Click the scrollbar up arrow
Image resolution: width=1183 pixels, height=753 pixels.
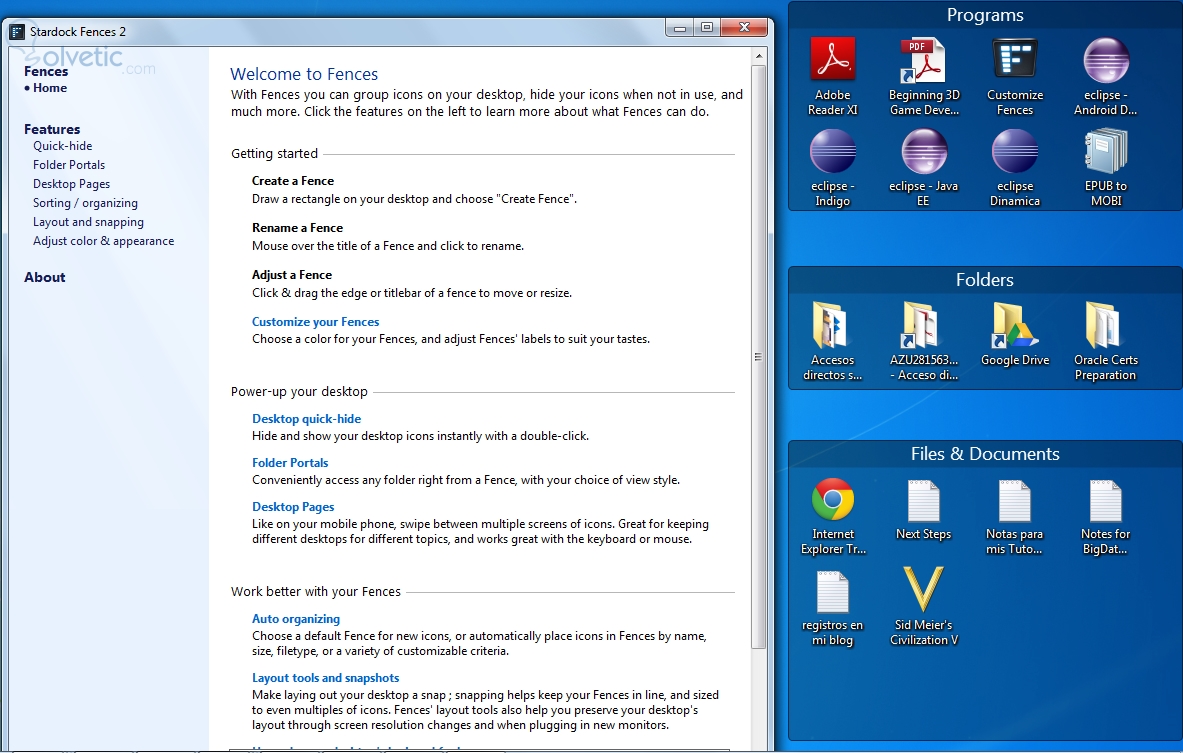tap(759, 56)
